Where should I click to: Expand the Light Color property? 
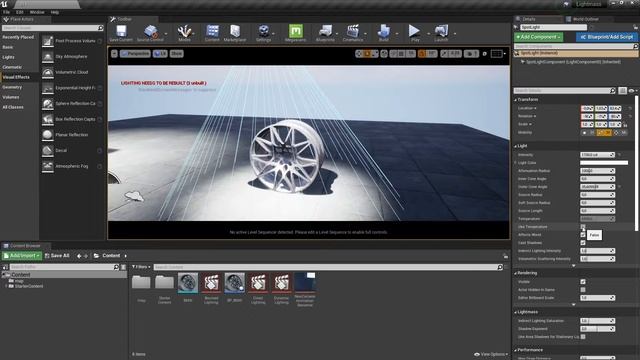click(x=516, y=163)
